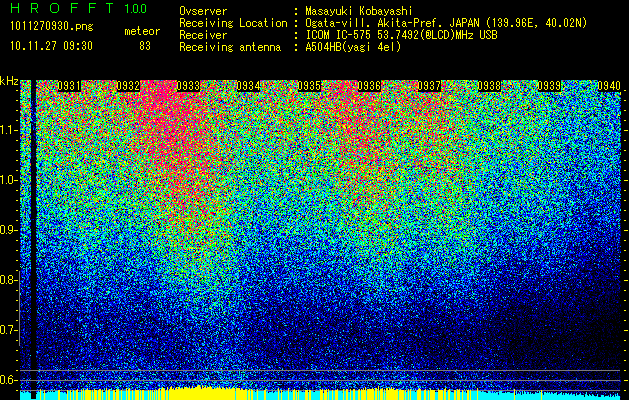Click the meteor count value 83

tap(145, 46)
